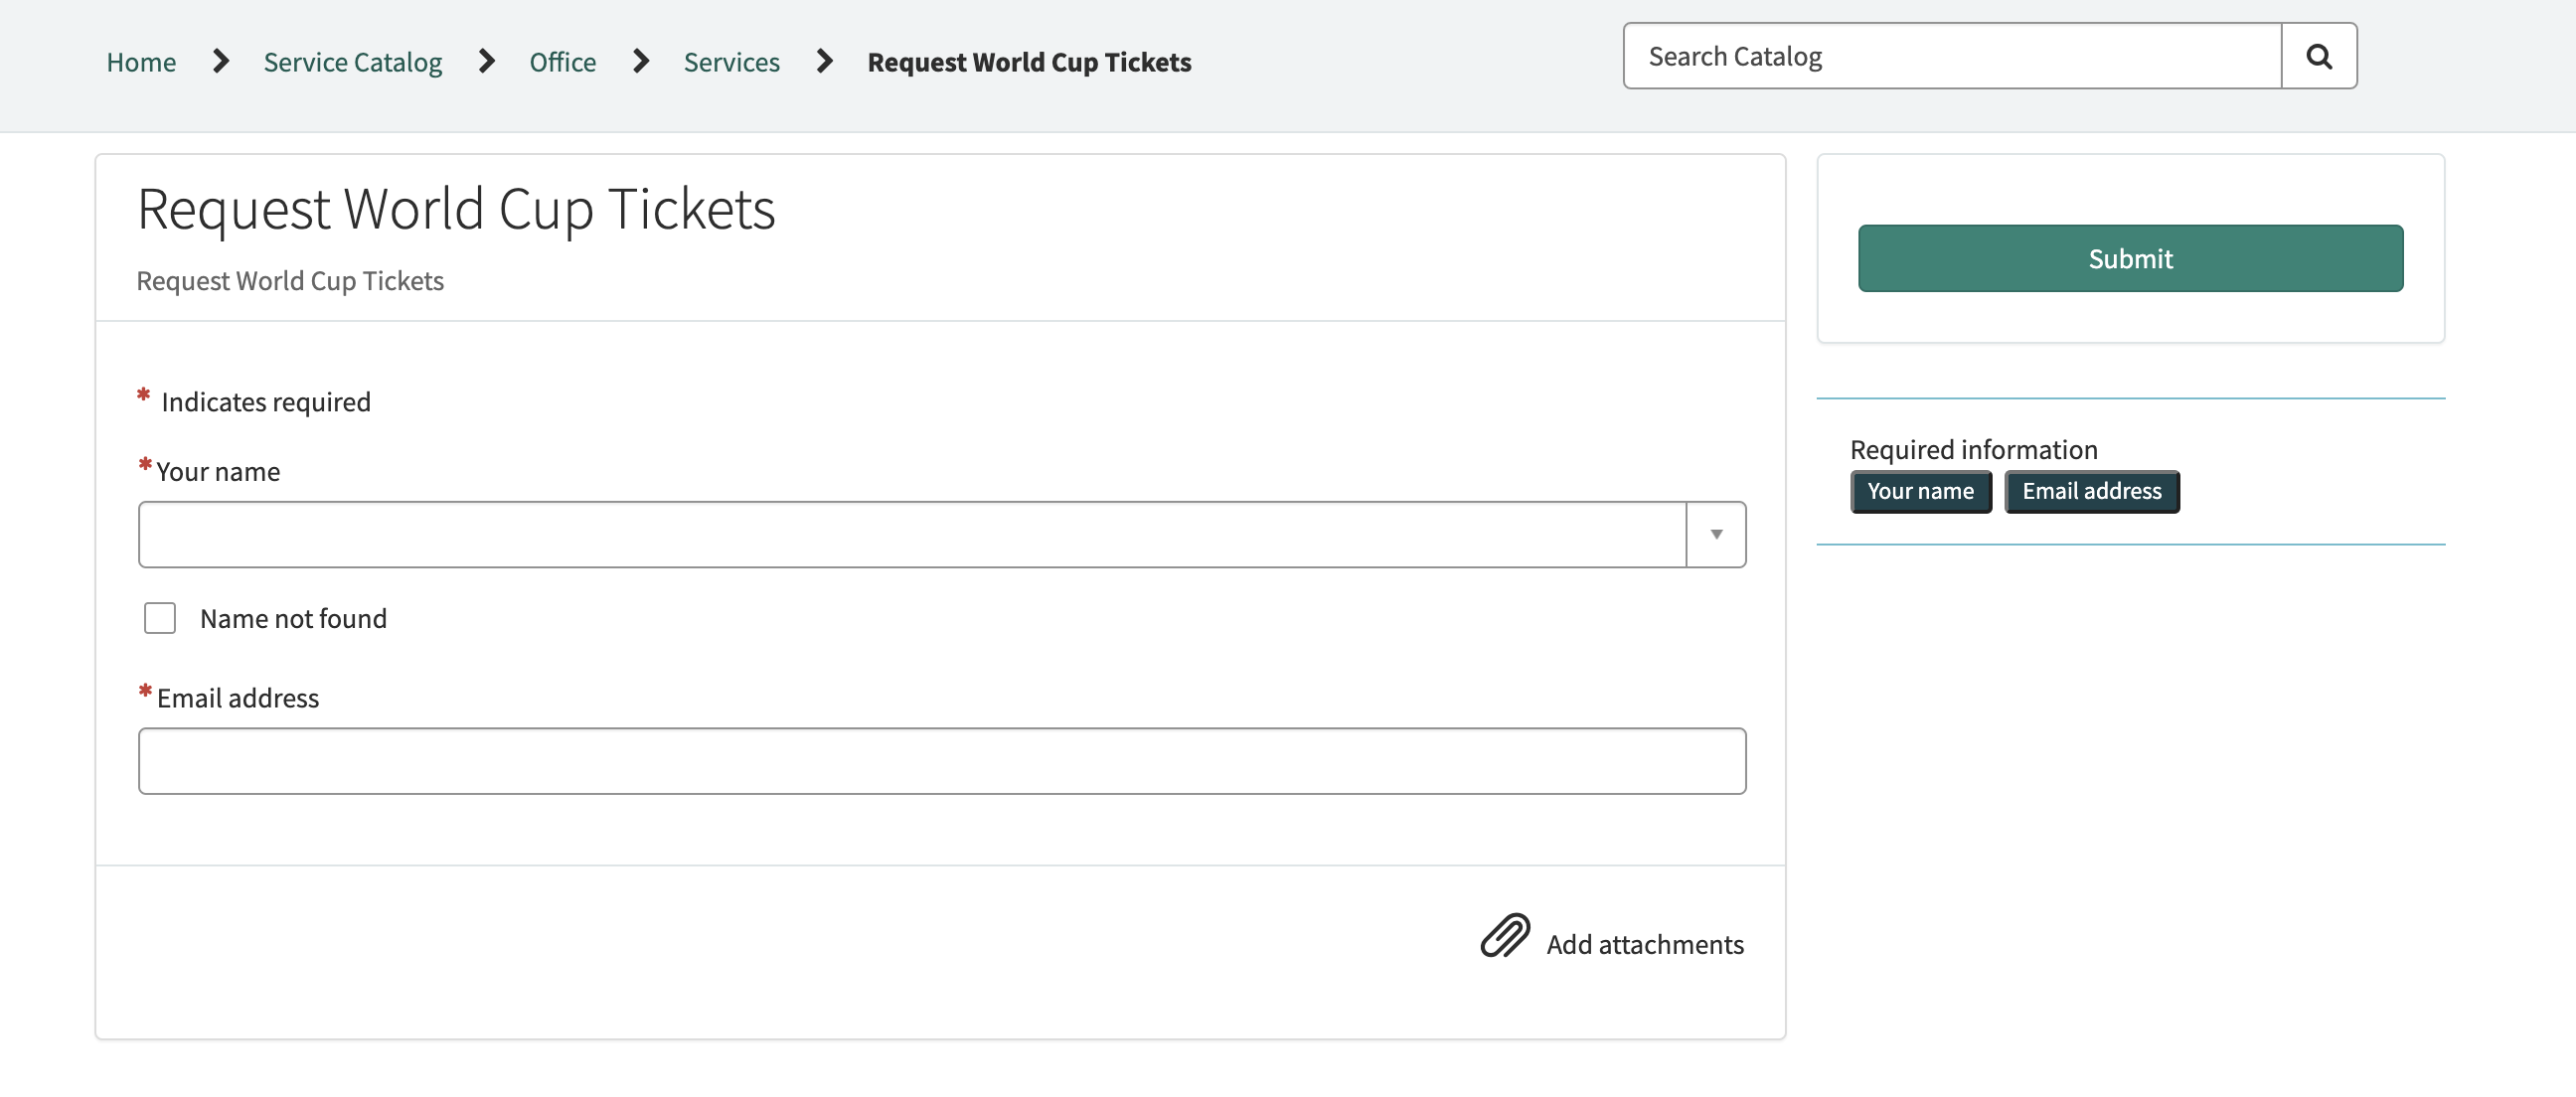Click chevron arrow after Home breadcrumb
This screenshot has height=1097, width=2576.
tap(221, 62)
